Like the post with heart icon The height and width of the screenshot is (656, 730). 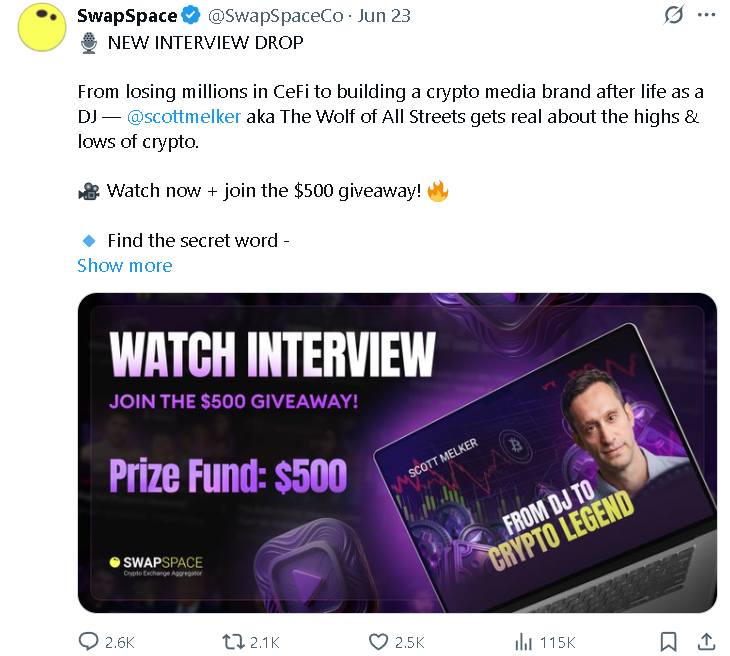(378, 642)
